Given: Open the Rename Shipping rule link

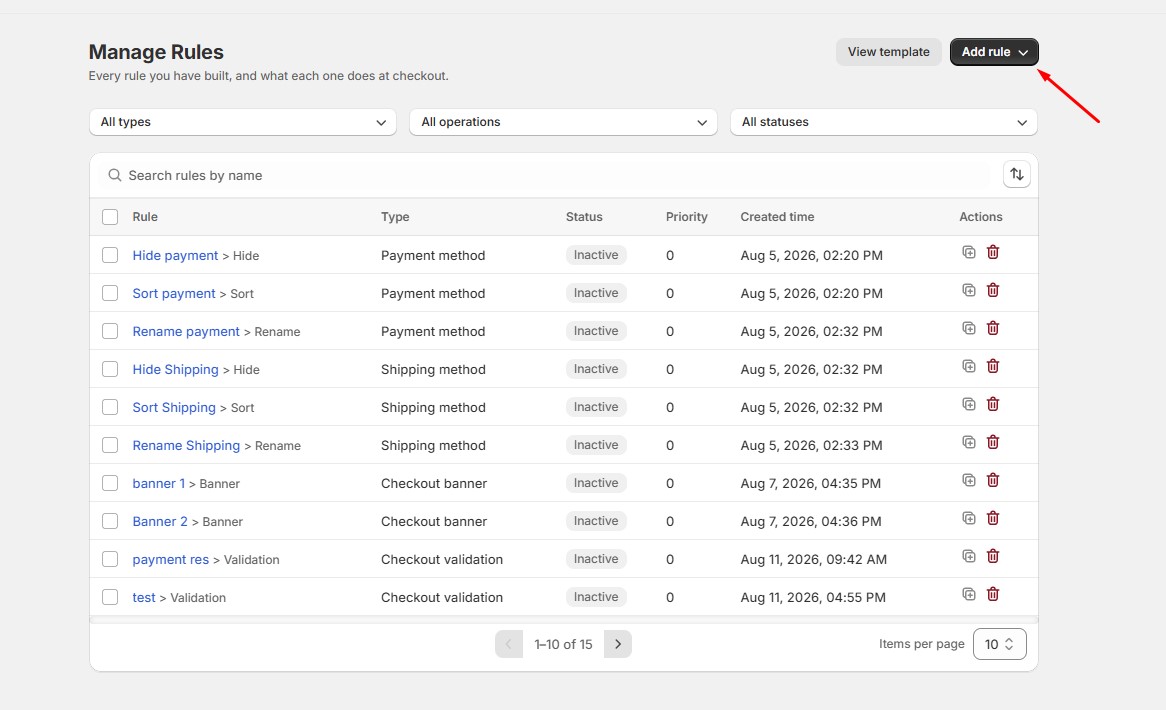Looking at the screenshot, I should tap(187, 445).
